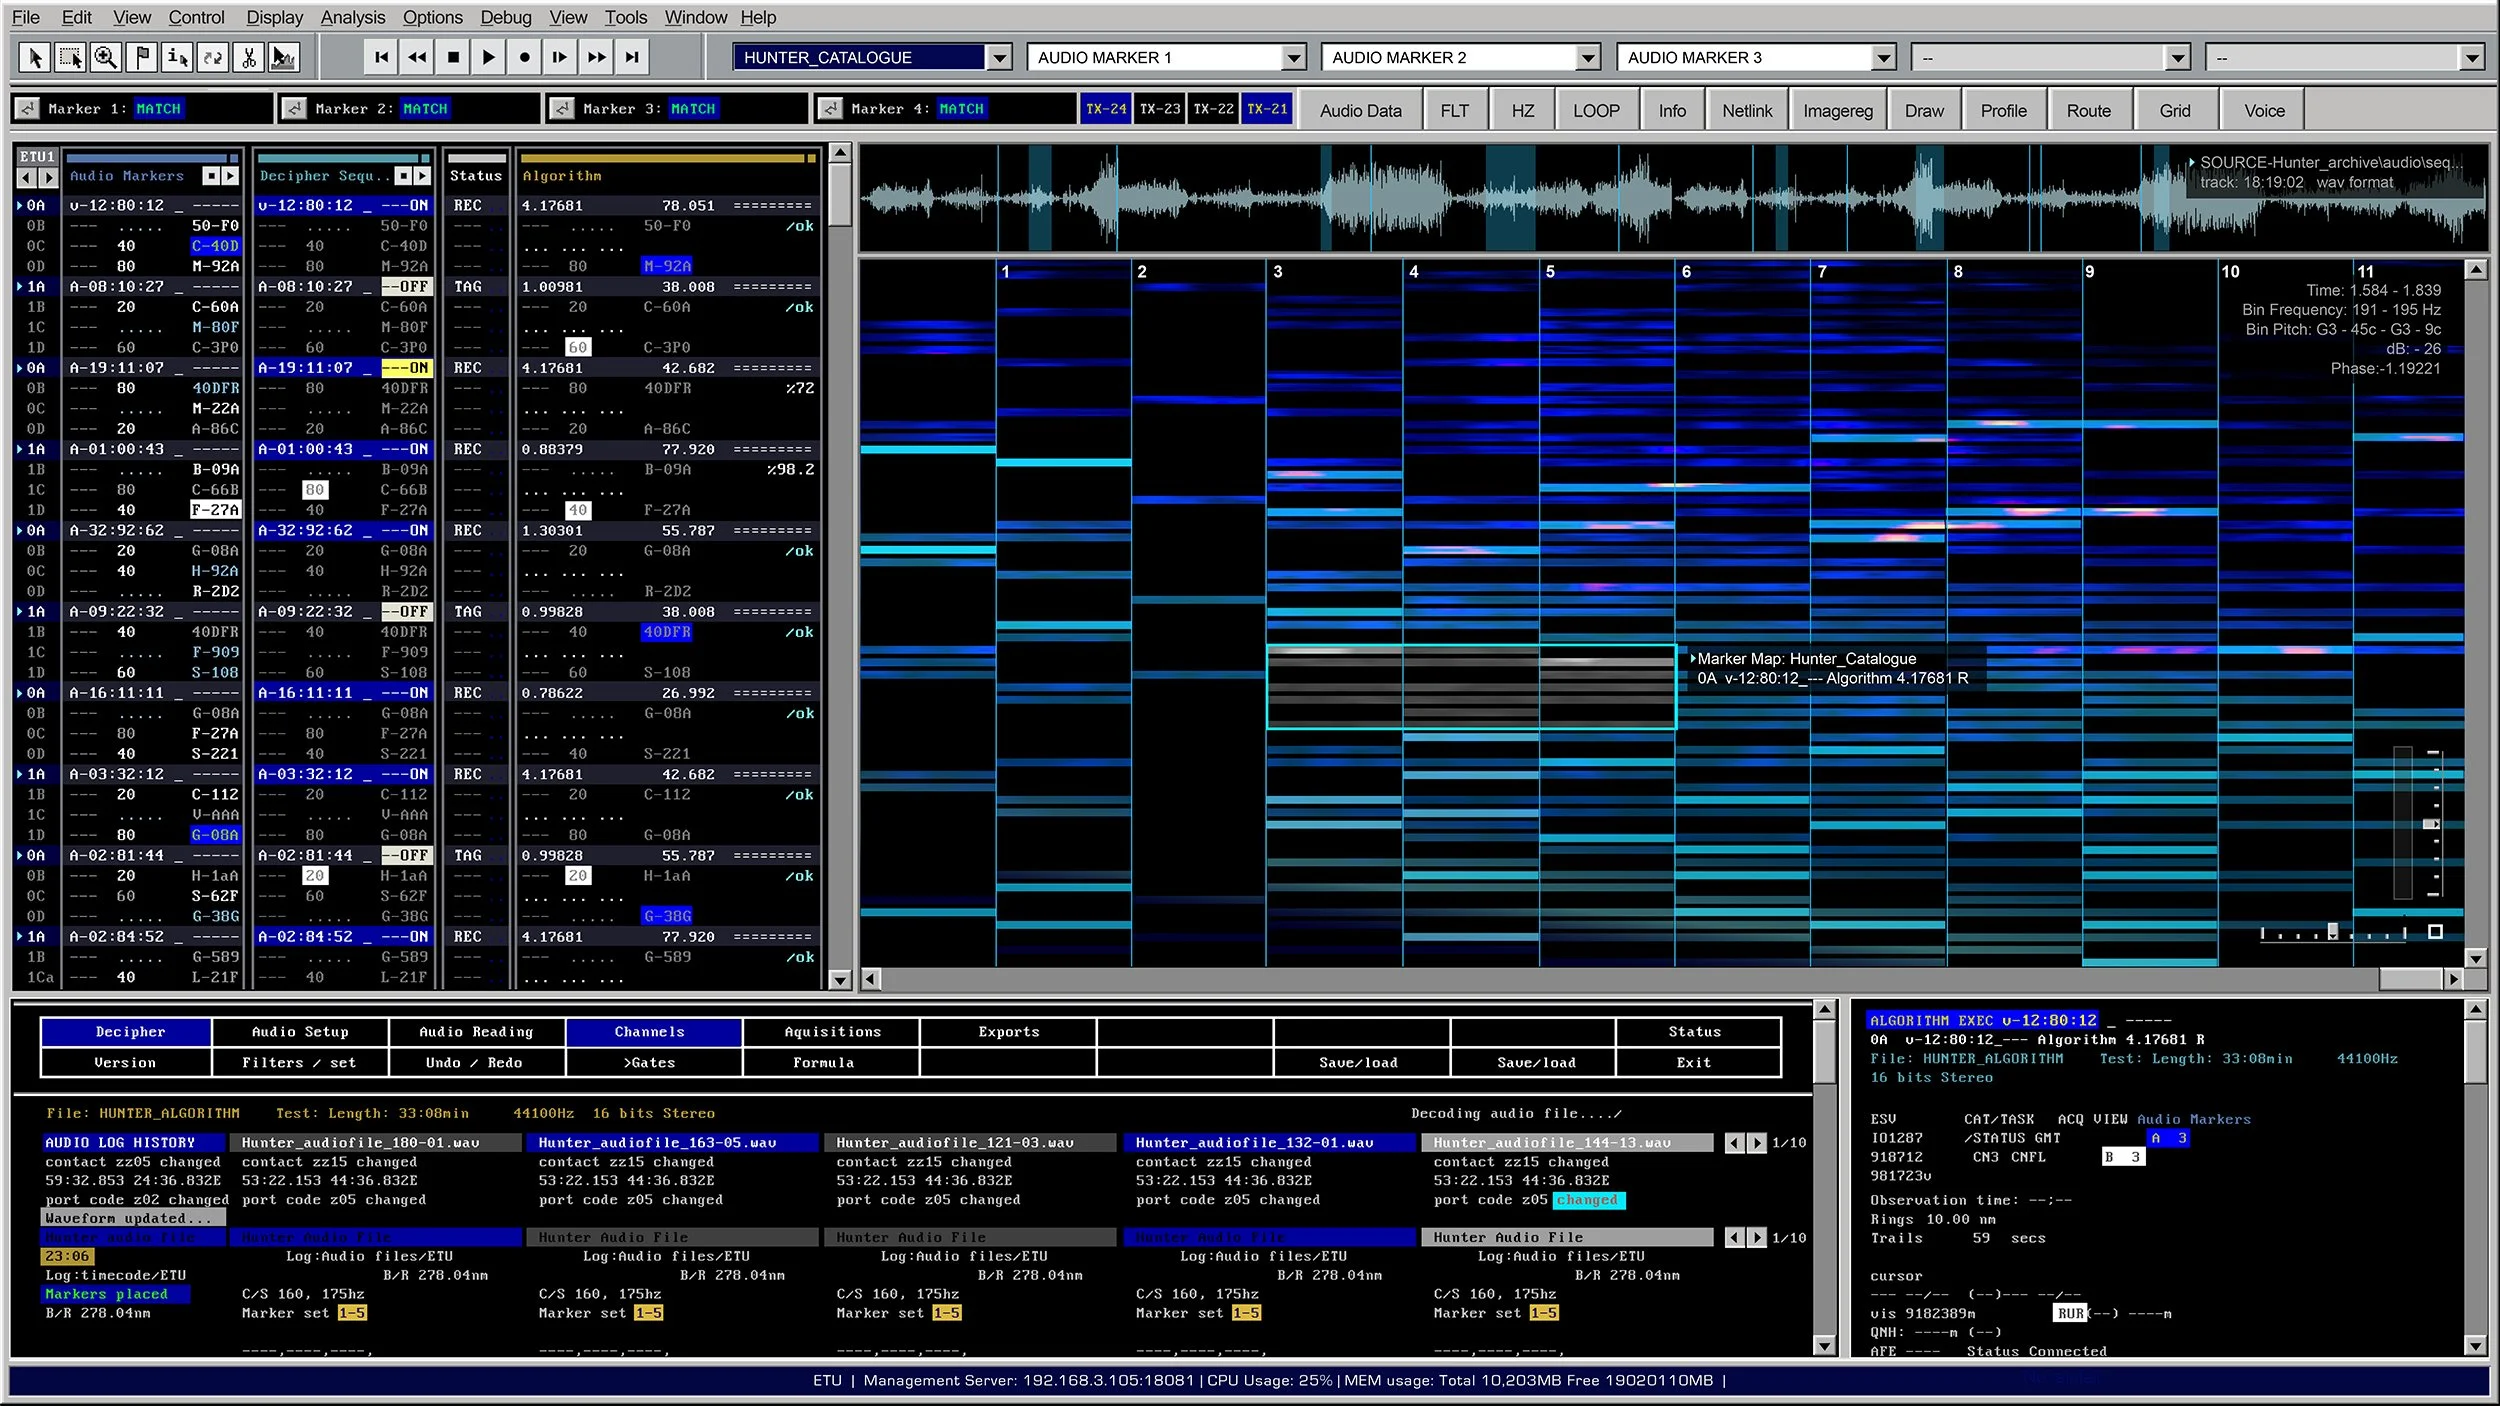Open the AUDIO MARKER 3 dropdown
The width and height of the screenshot is (2500, 1406).
(x=1883, y=58)
